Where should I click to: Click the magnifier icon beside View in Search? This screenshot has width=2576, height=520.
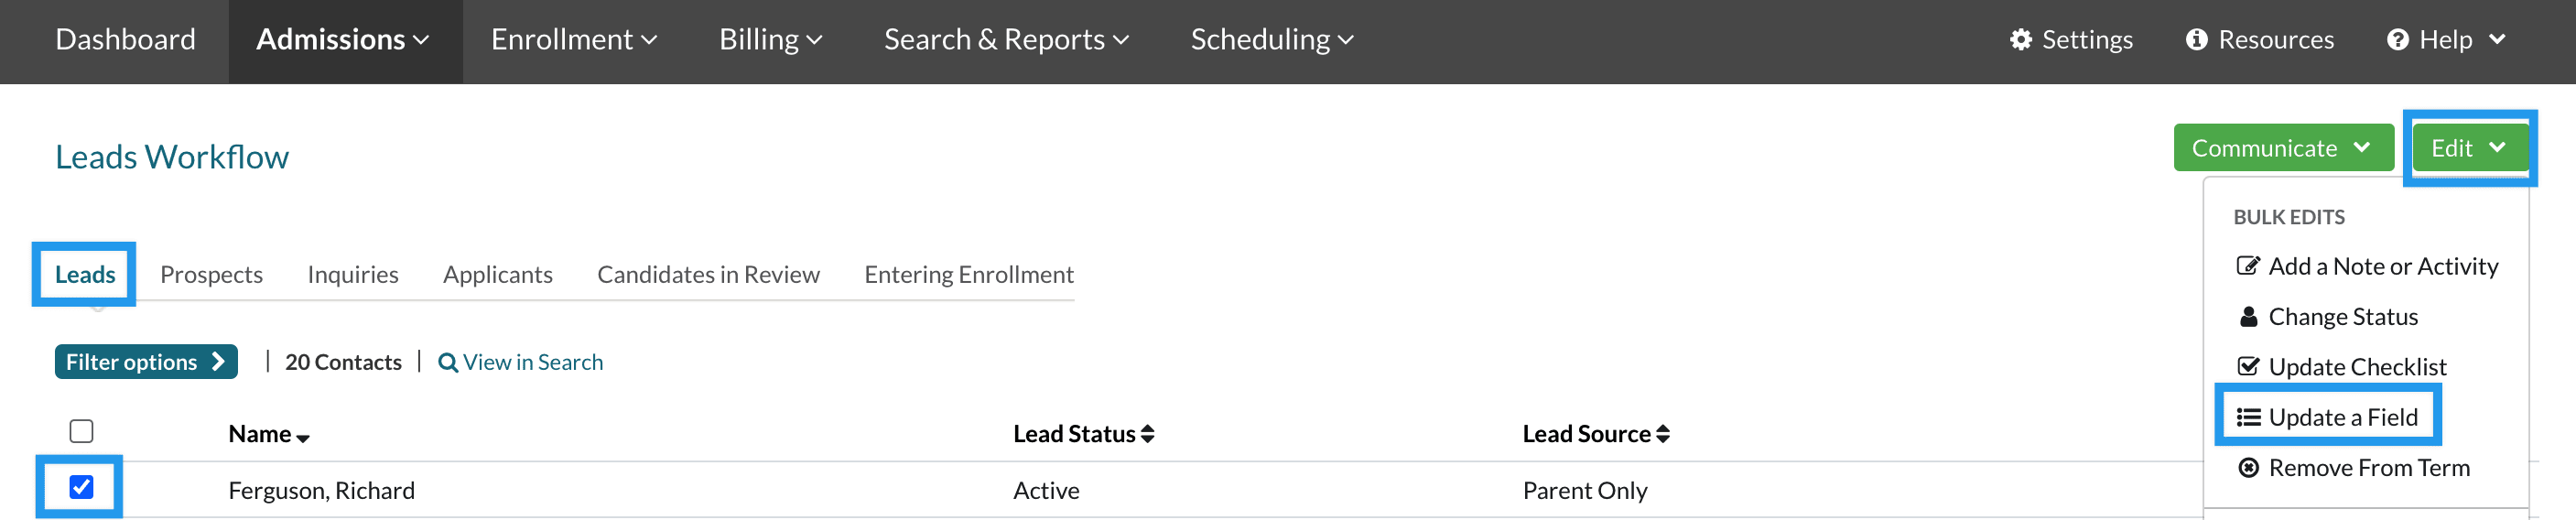[448, 363]
